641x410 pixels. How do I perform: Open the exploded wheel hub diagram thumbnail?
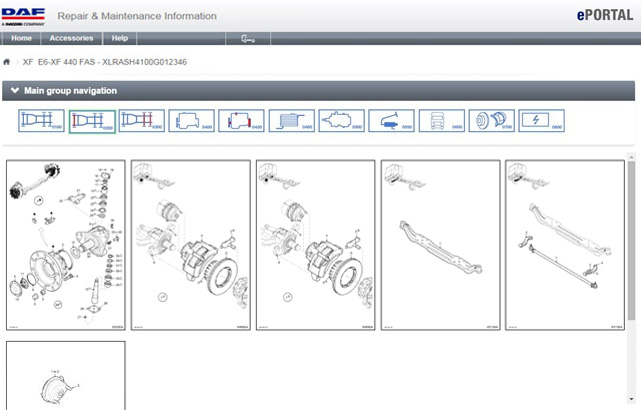pos(66,245)
